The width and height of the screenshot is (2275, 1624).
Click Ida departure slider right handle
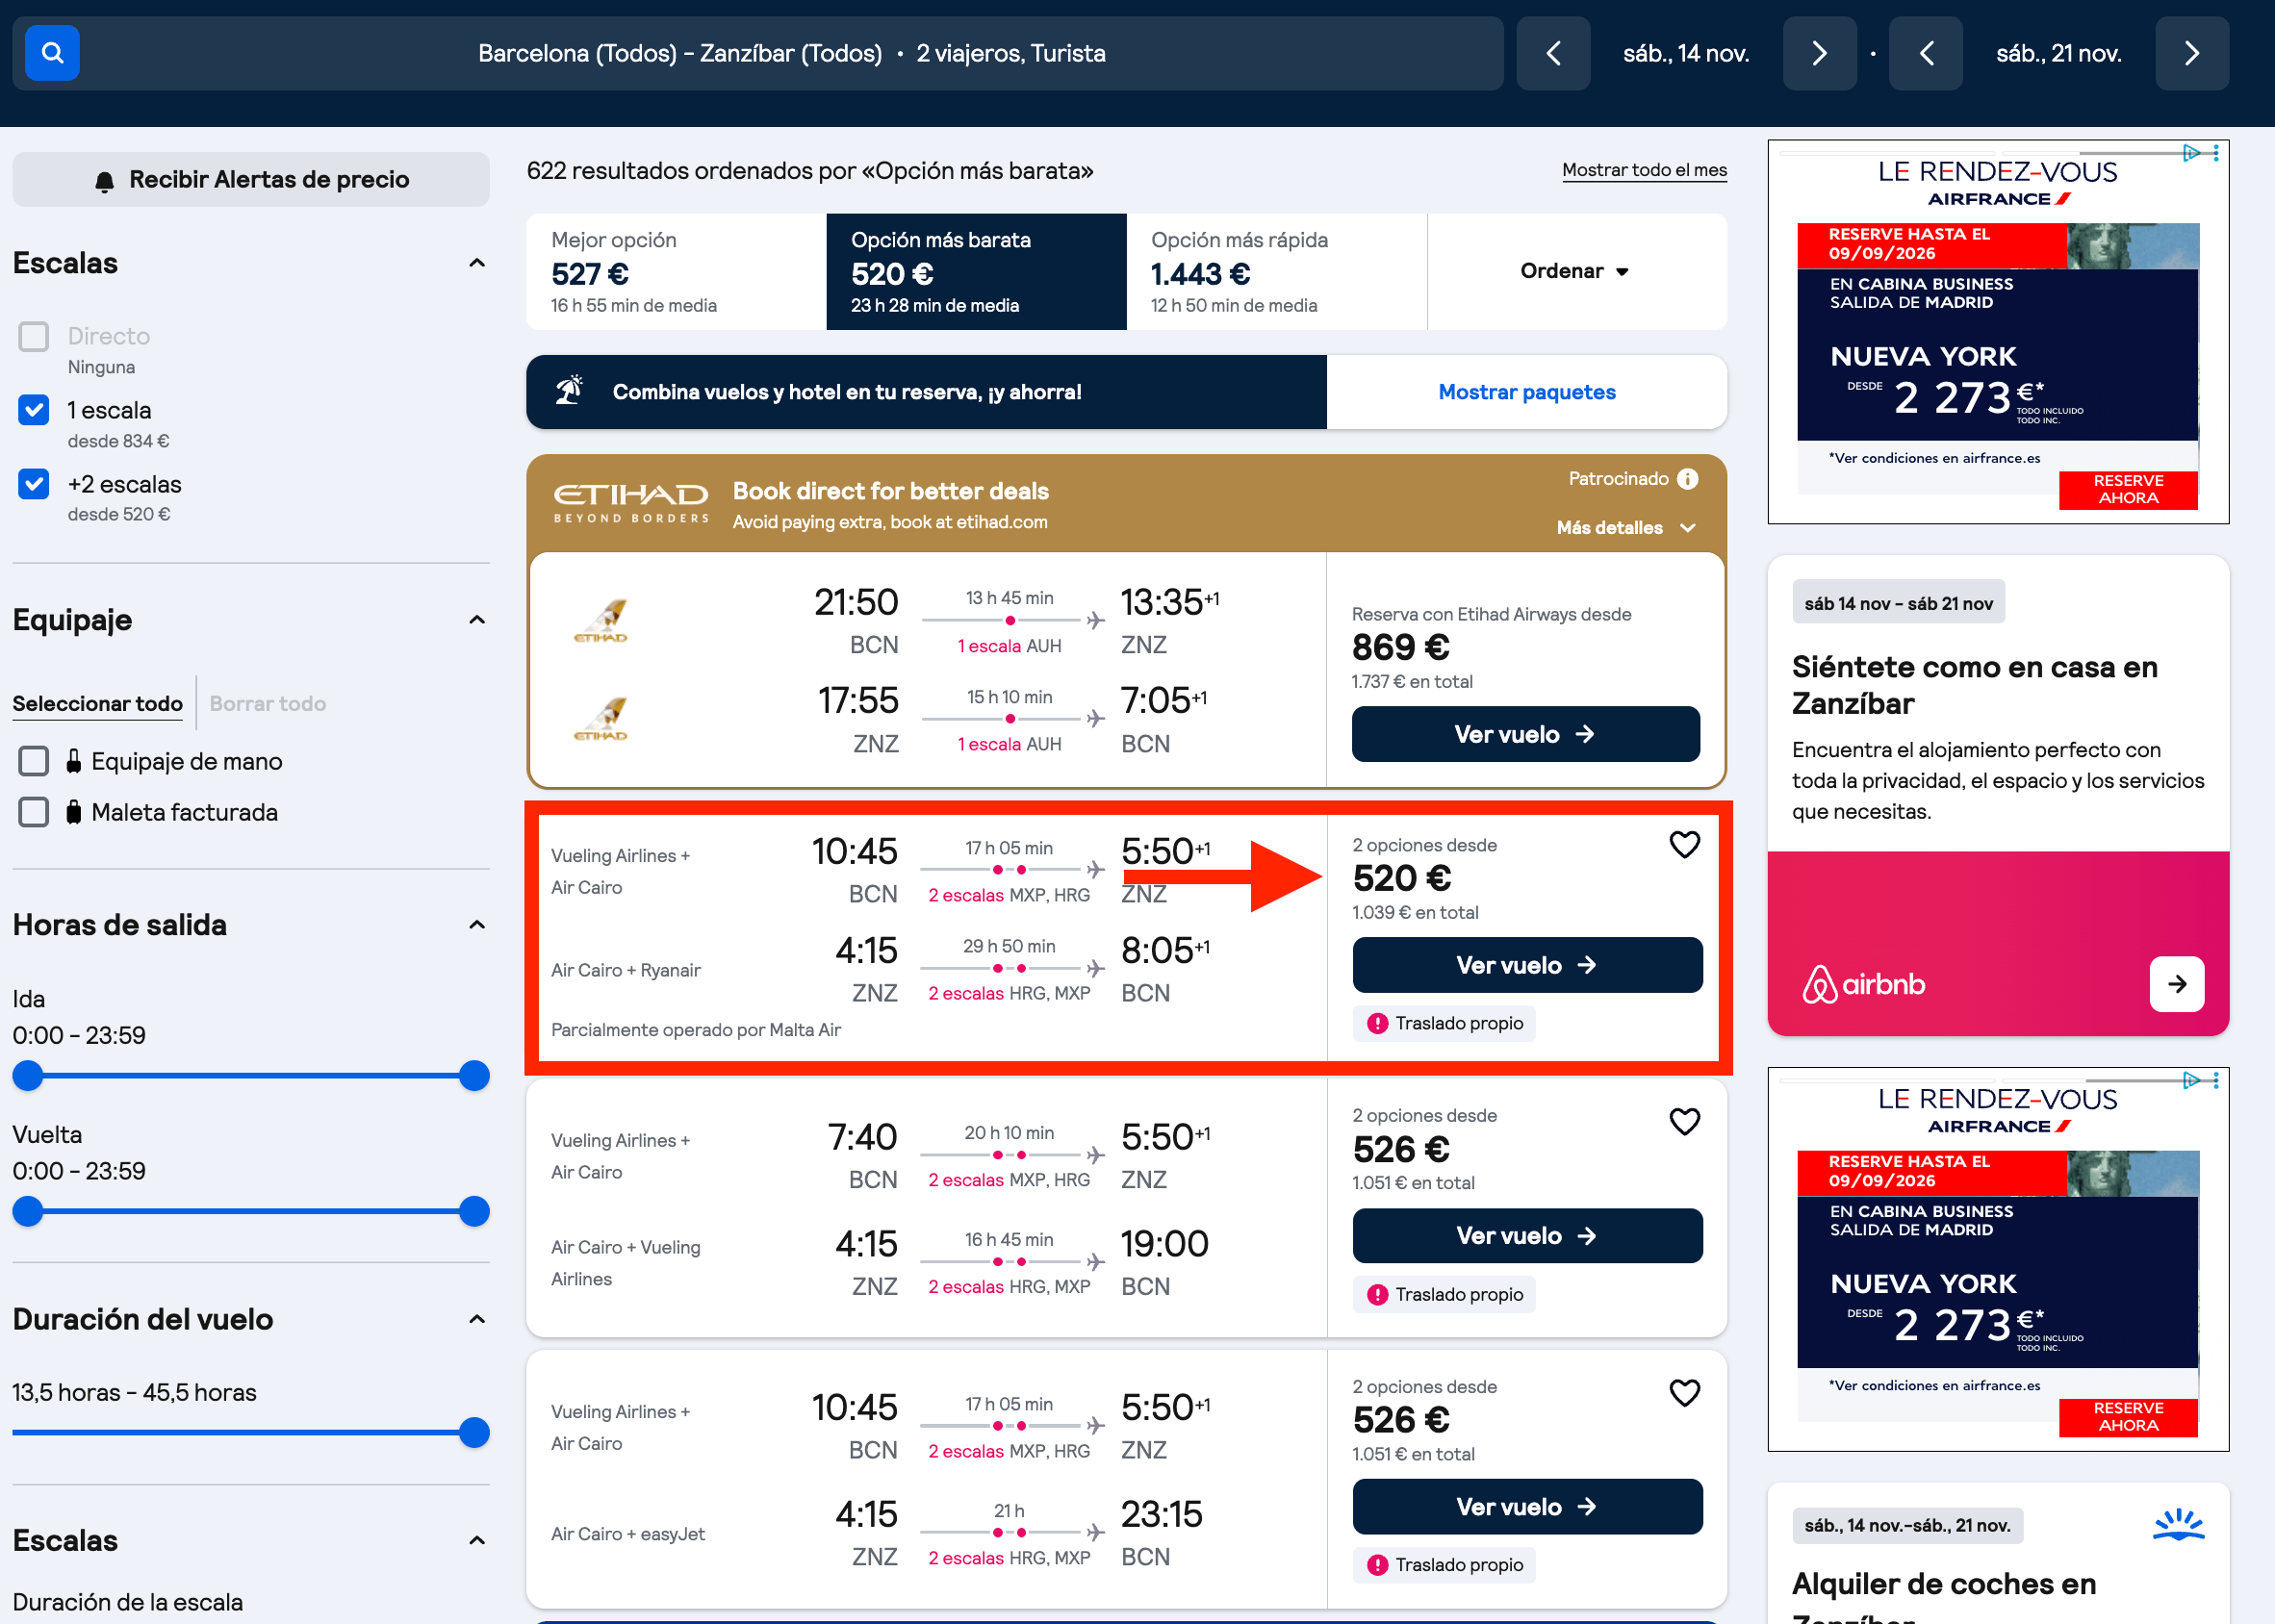click(474, 1076)
